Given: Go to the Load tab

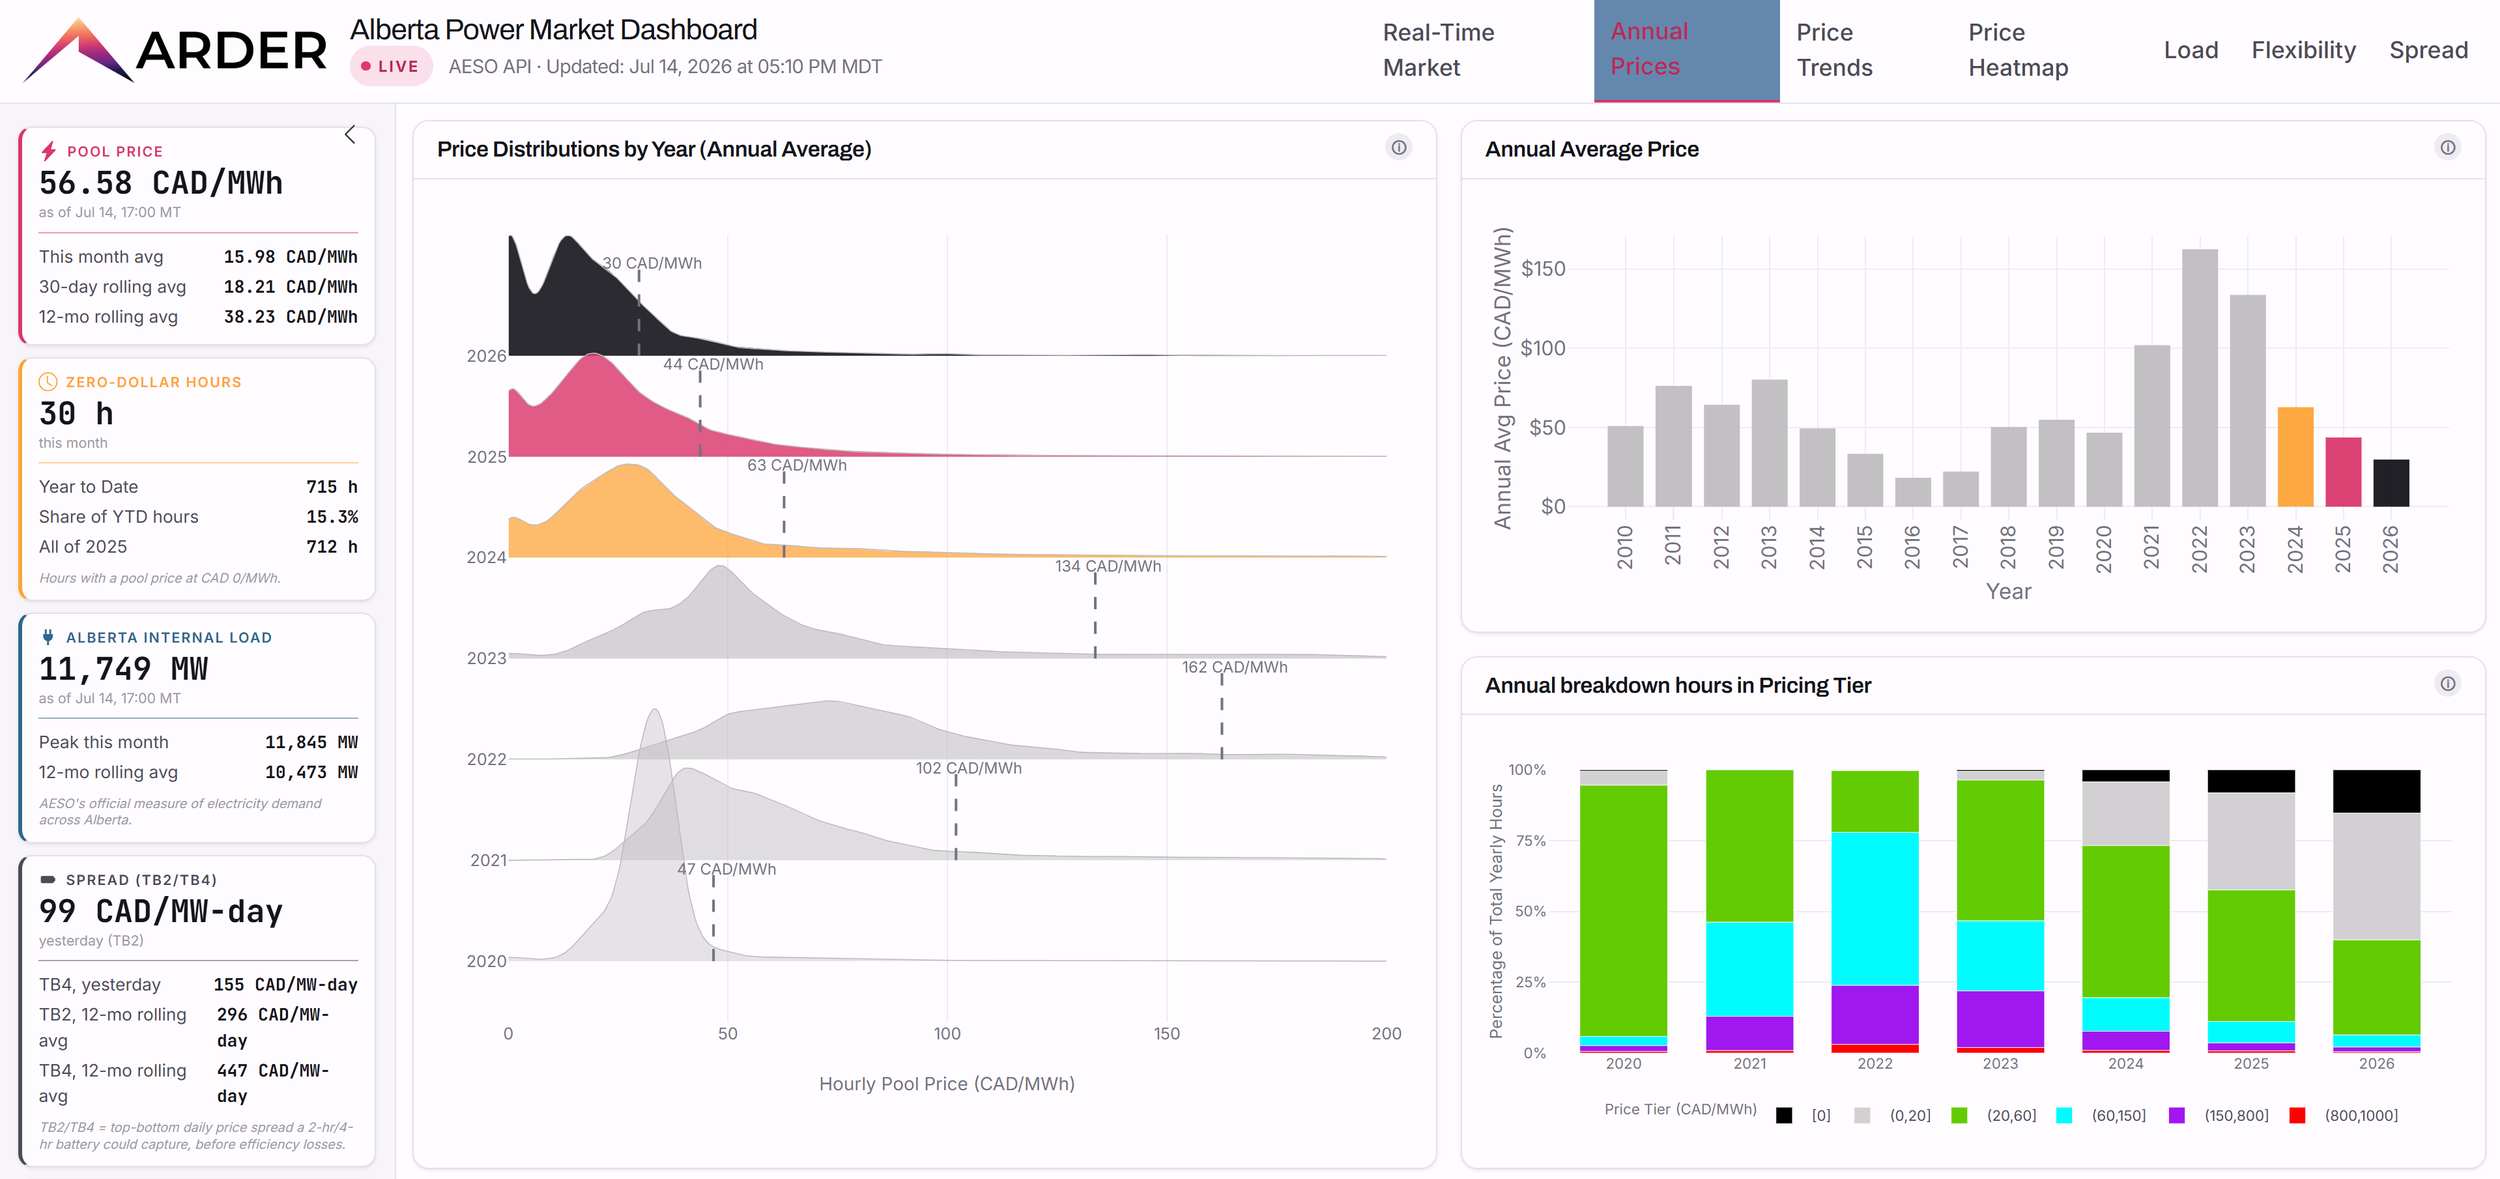Looking at the screenshot, I should (x=2191, y=50).
